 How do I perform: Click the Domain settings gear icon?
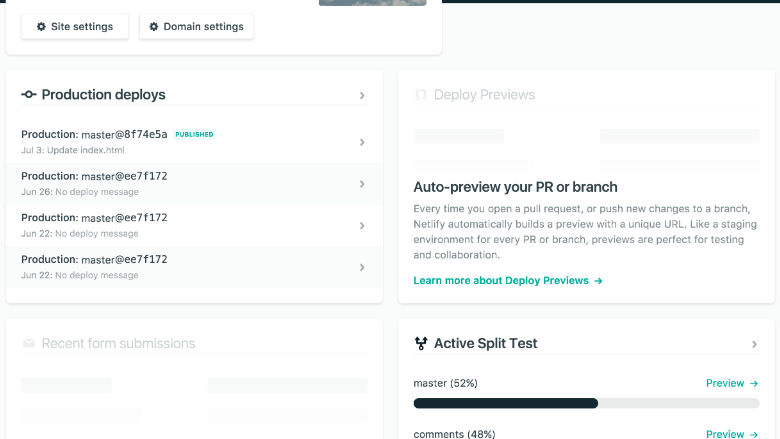[x=154, y=27]
